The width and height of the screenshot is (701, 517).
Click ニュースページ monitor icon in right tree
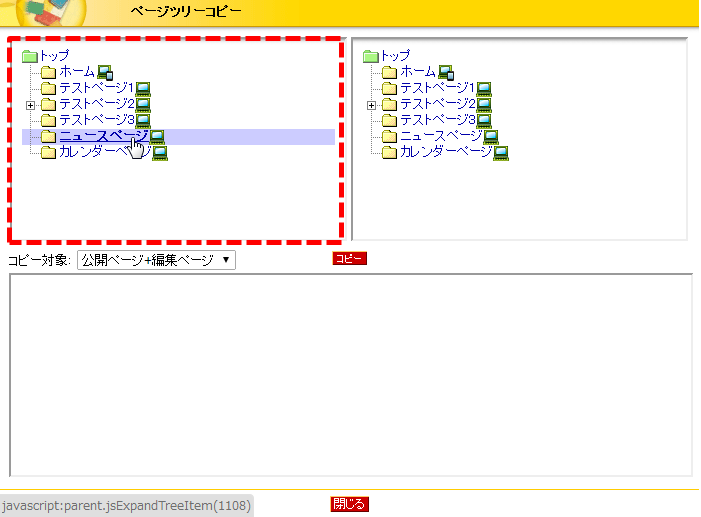click(491, 137)
